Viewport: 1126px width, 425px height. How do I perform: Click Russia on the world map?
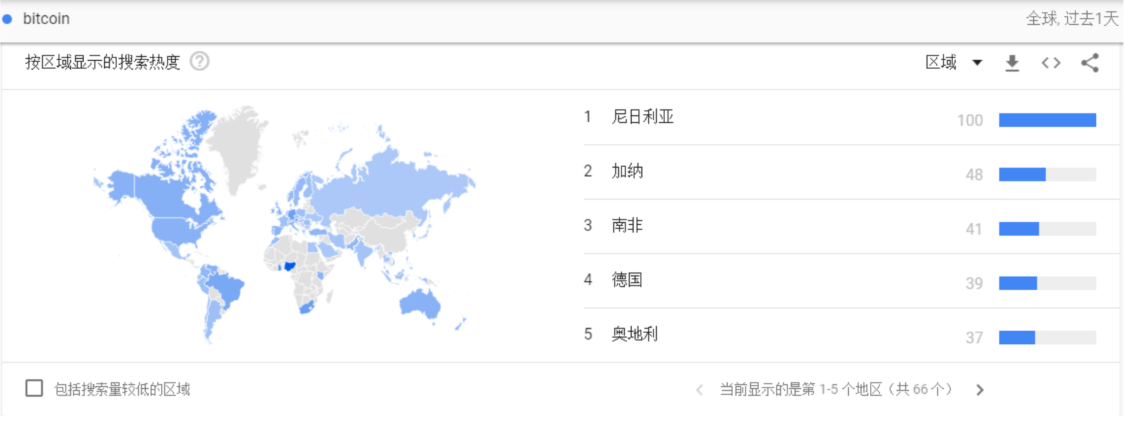[x=400, y=180]
